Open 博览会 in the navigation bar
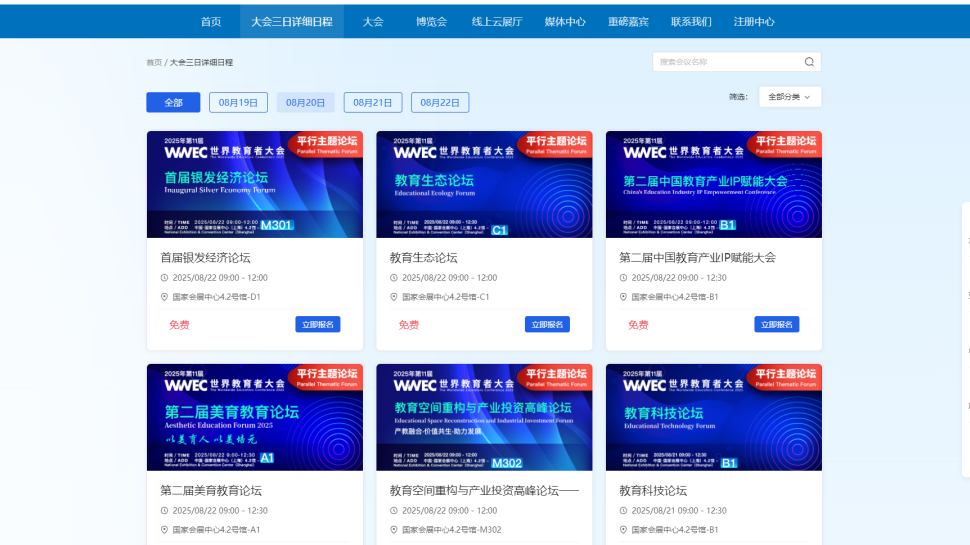Screen dimensions: 970x545 tap(431, 21)
